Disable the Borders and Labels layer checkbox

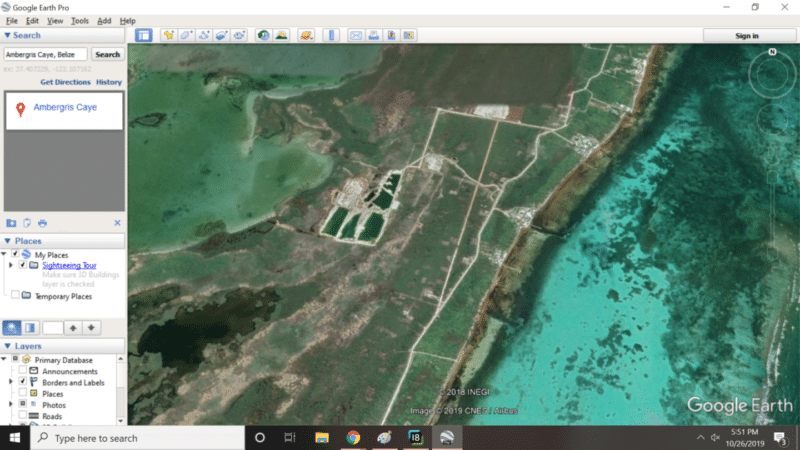(22, 382)
